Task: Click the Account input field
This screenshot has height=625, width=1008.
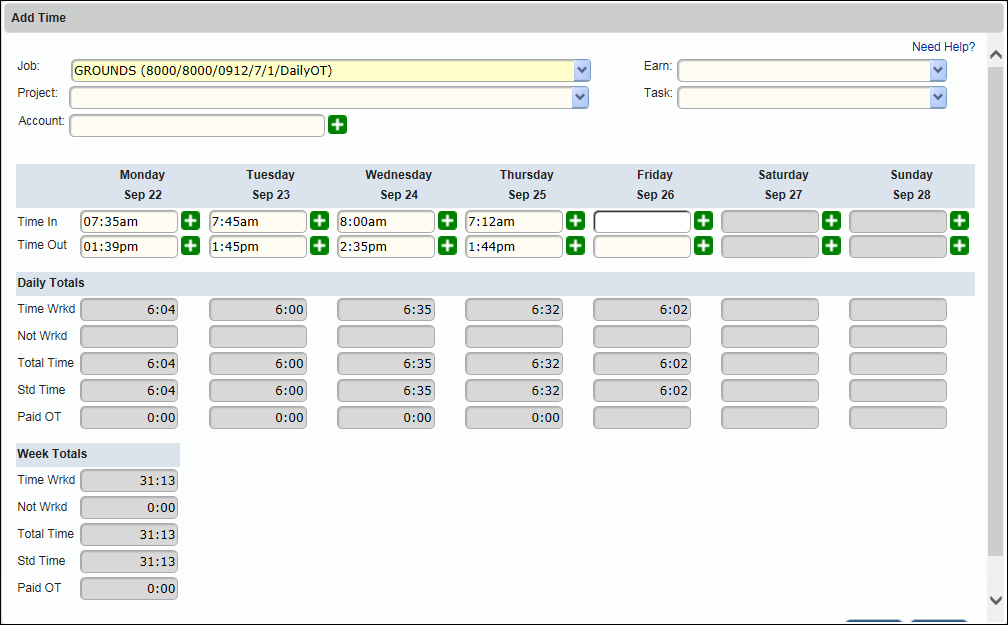Action: coord(197,125)
